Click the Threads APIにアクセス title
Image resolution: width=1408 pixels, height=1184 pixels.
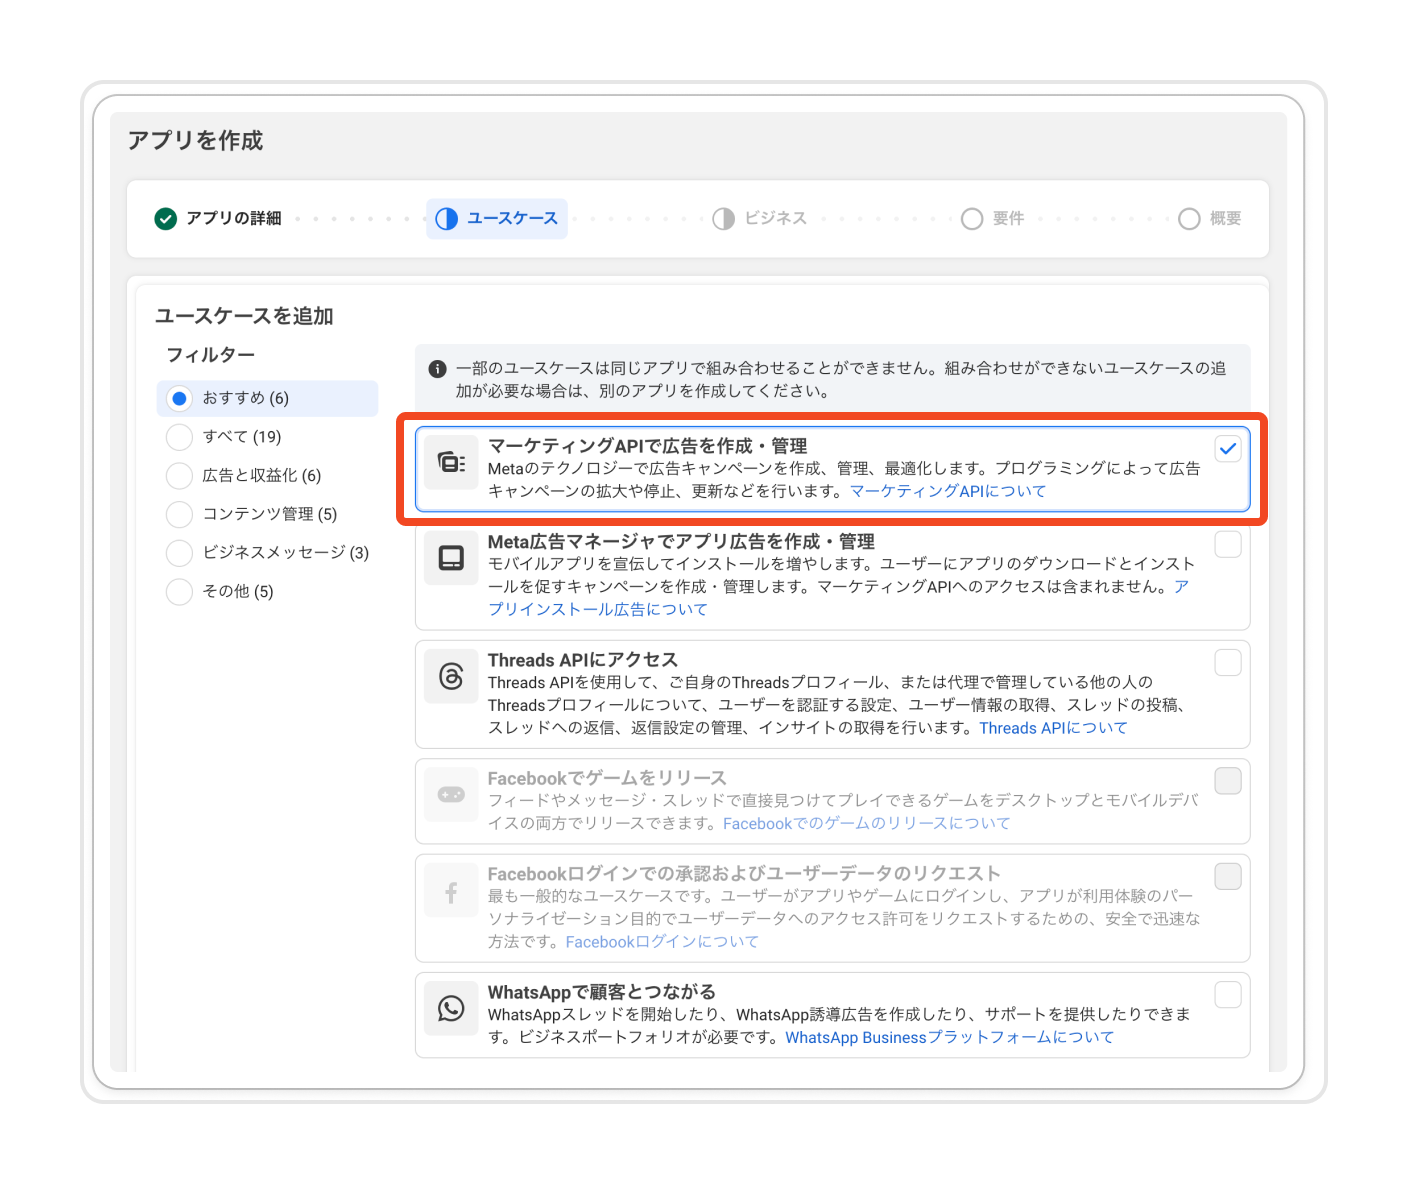(x=583, y=660)
